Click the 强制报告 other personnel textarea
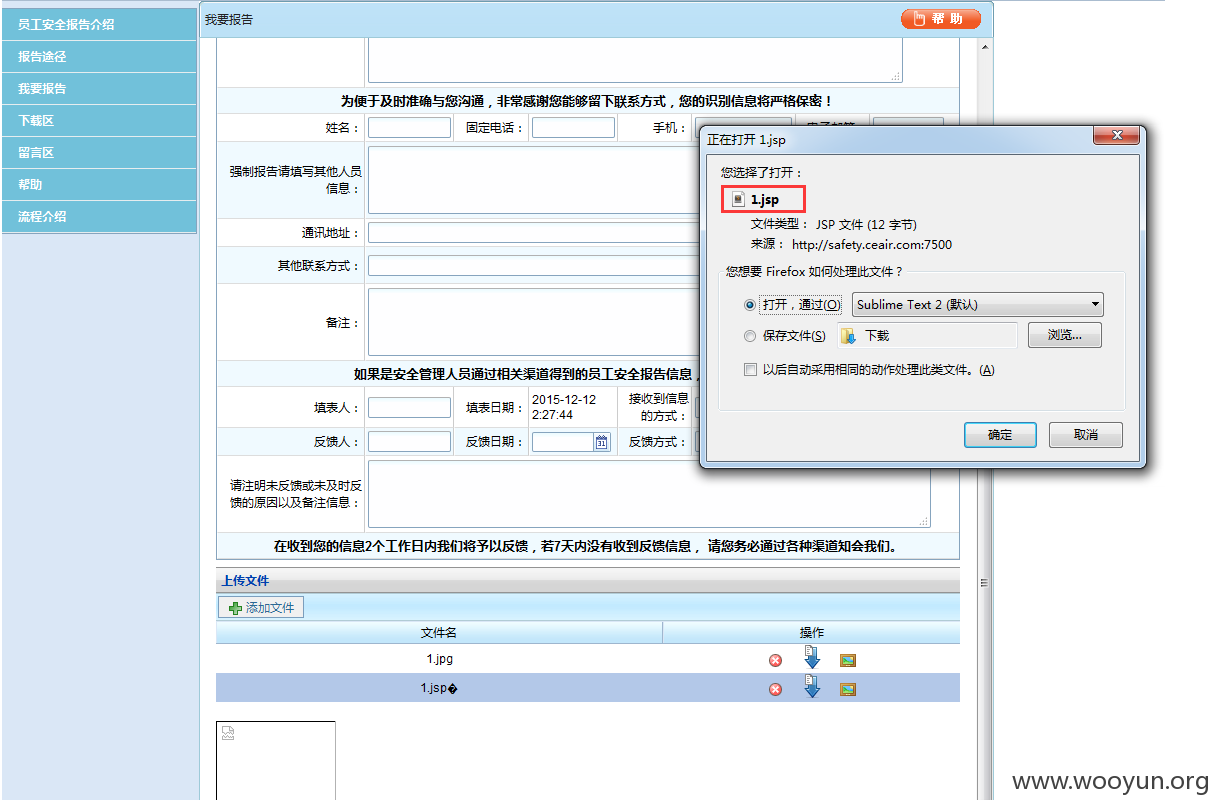This screenshot has width=1218, height=810. (534, 180)
